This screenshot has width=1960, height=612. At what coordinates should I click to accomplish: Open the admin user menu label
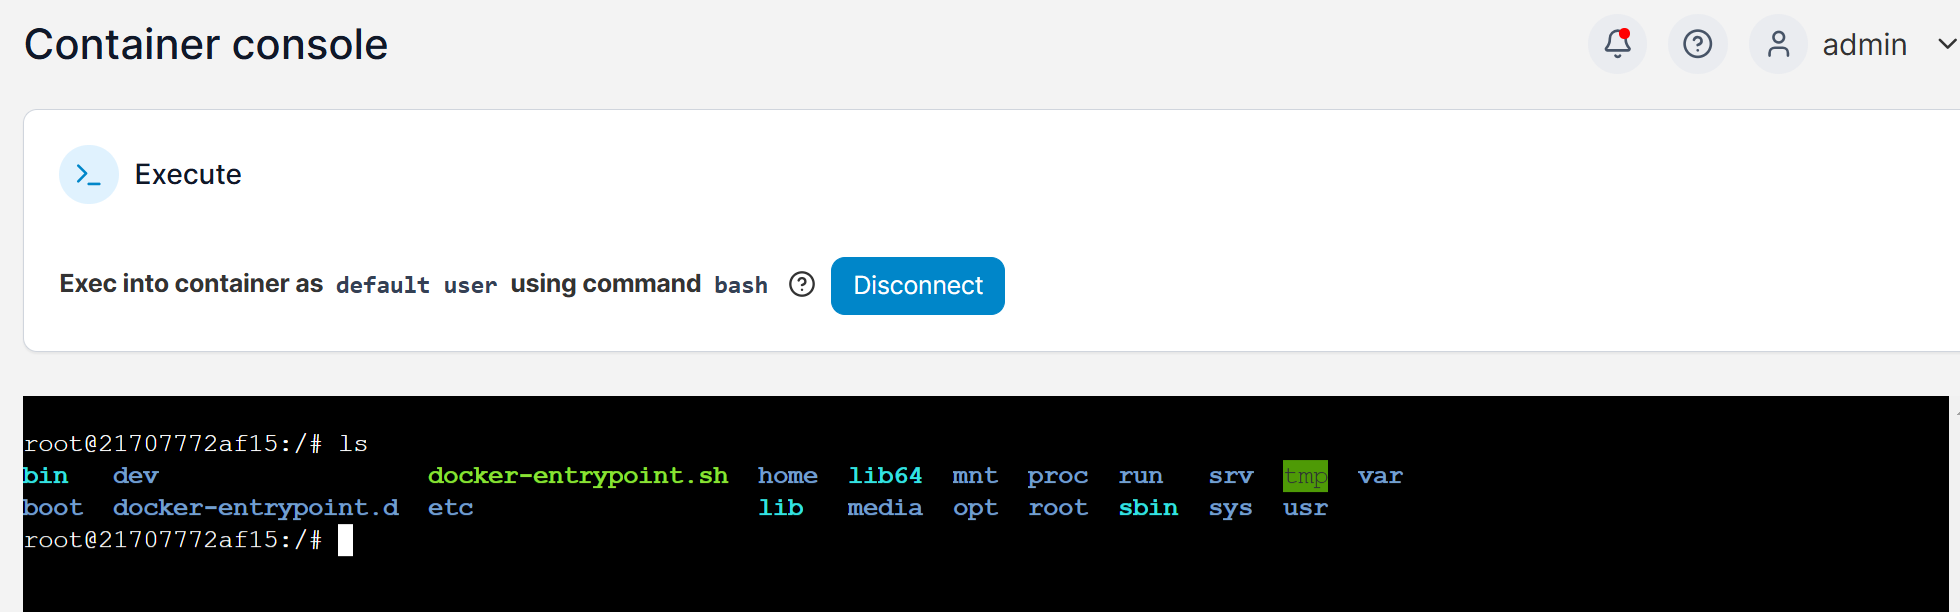pos(1864,45)
